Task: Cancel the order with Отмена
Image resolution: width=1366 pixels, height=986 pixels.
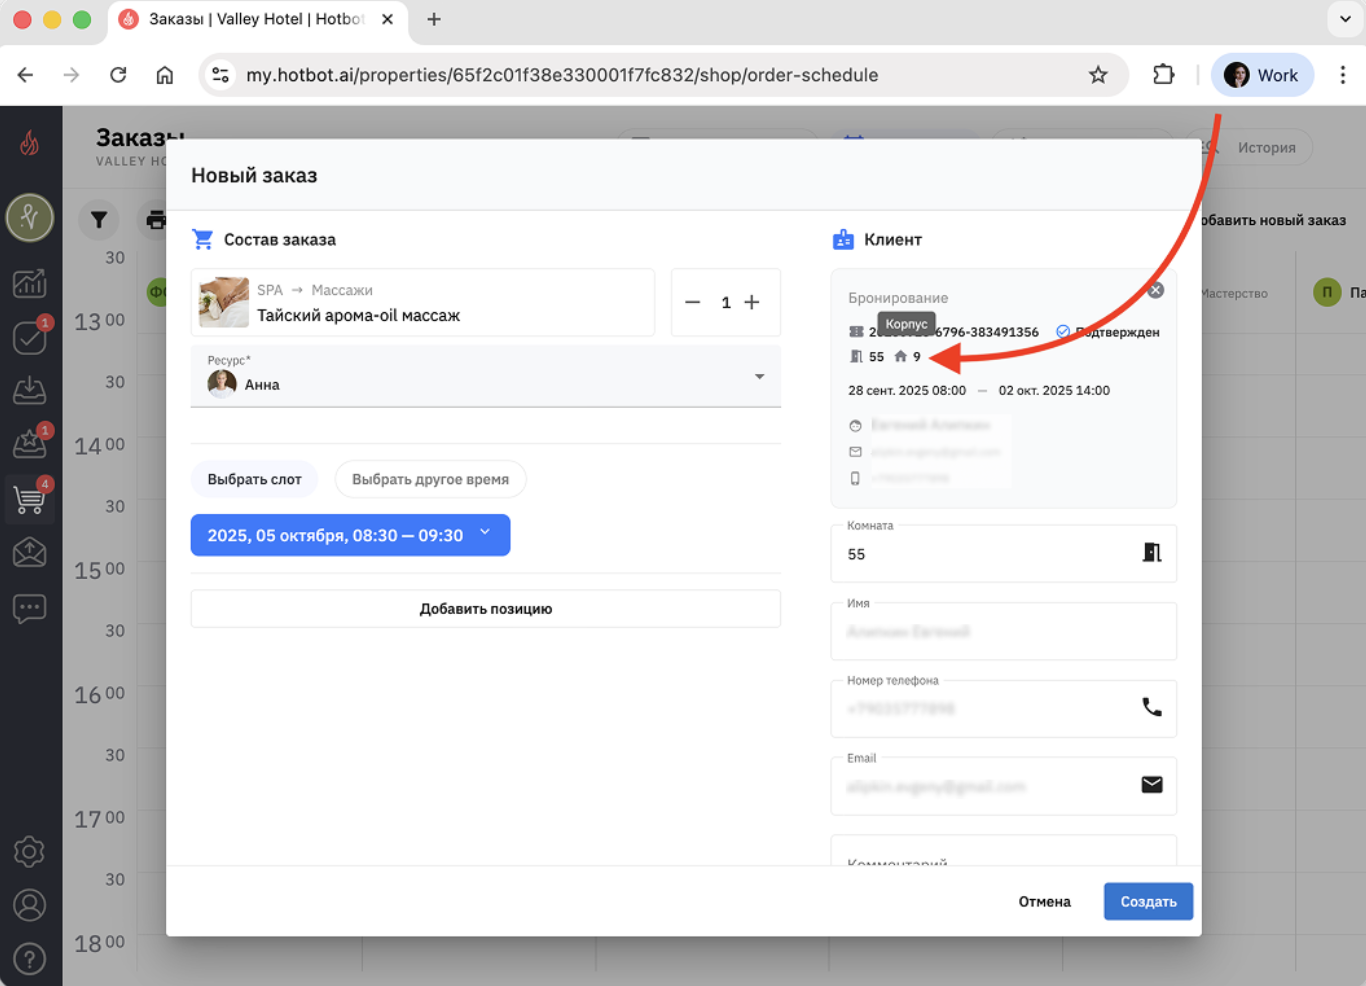Action: [1044, 901]
